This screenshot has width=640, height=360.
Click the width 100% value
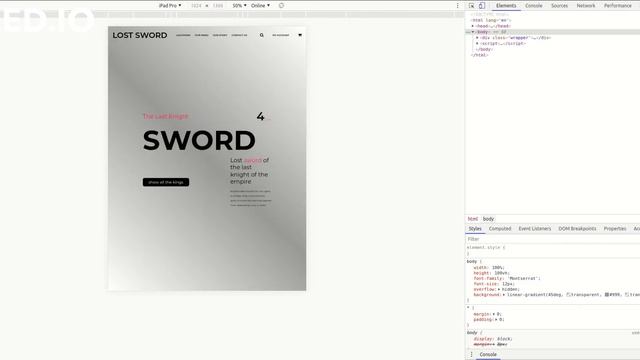(497, 268)
